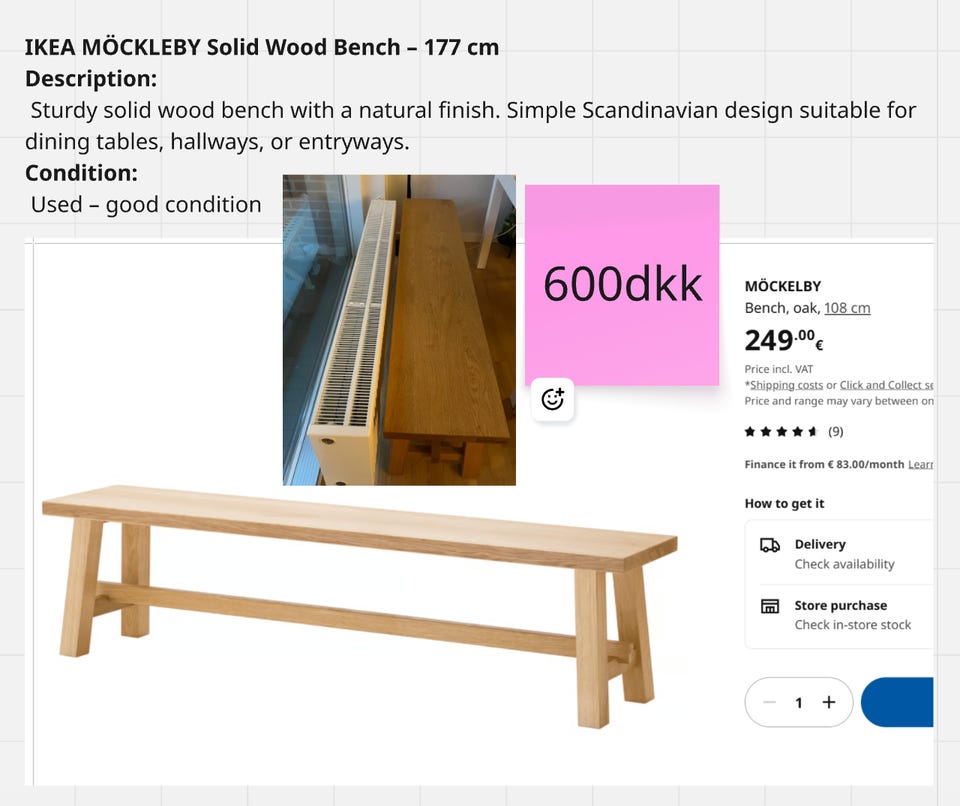Click the Learn link beside Finance
Viewport: 960px width, 806px height.
[x=920, y=464]
